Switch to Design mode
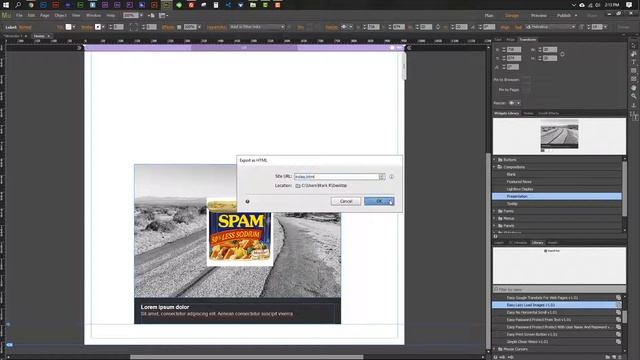Screen dimensions: 640x360 point(512,16)
